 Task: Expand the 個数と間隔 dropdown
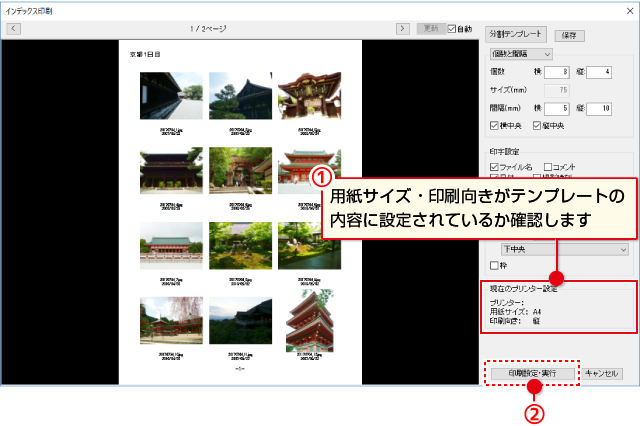coord(521,53)
